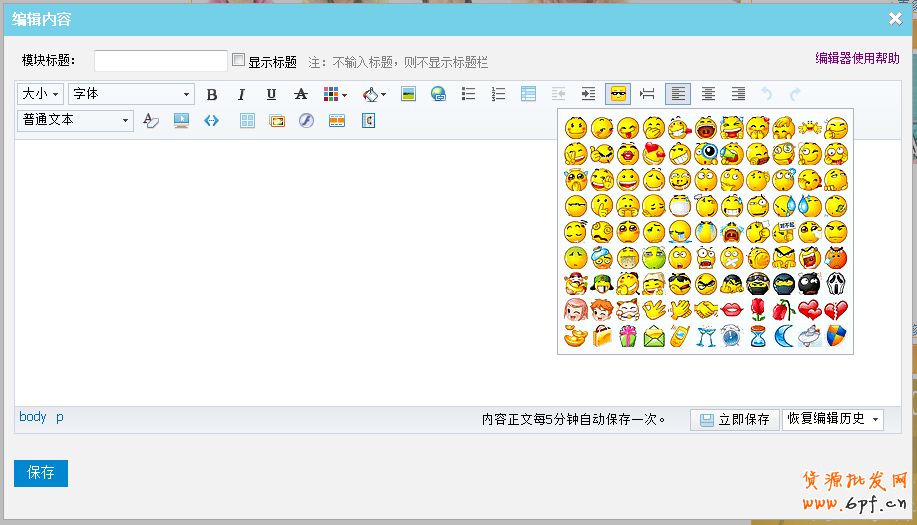This screenshot has width=917, height=525.
Task: Enable the 显示标题 checkbox
Action: pos(238,60)
